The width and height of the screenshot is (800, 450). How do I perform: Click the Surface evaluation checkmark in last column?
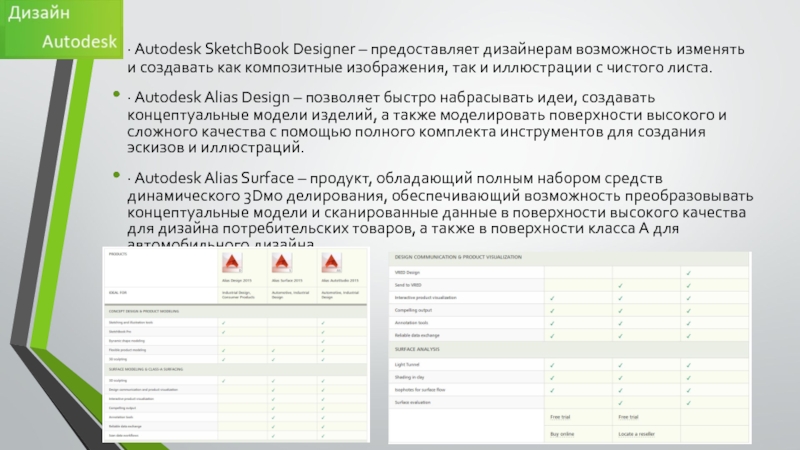688,402
